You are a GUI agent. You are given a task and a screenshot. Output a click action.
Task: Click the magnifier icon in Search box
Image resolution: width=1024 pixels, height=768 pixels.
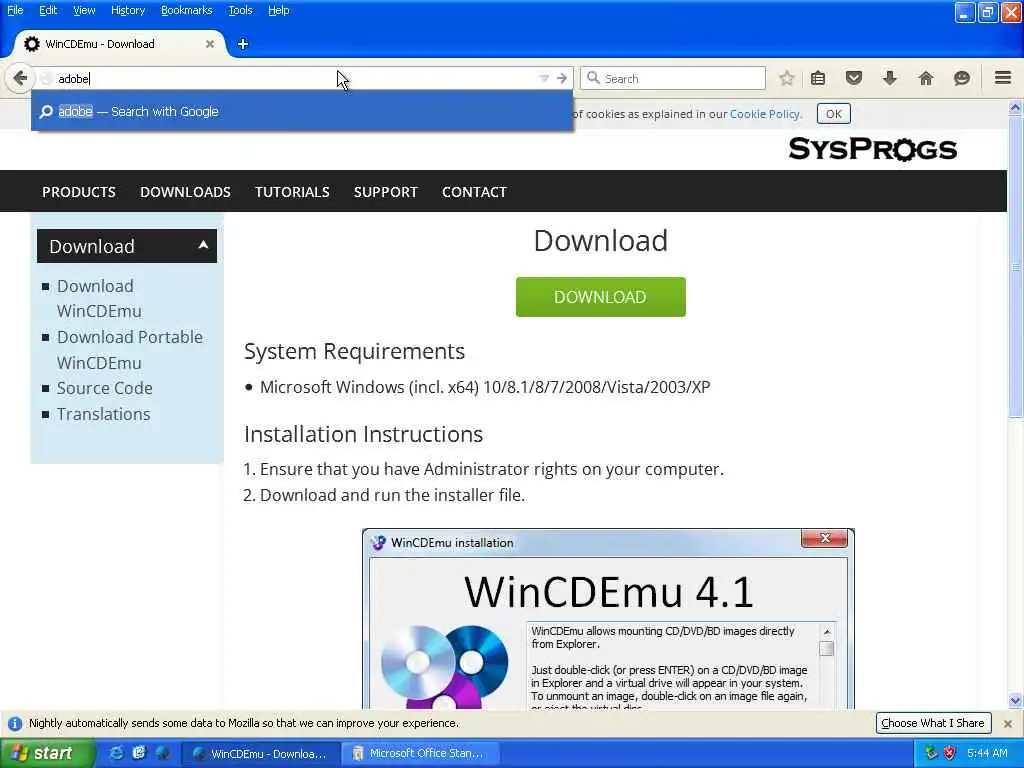pyautogui.click(x=593, y=78)
